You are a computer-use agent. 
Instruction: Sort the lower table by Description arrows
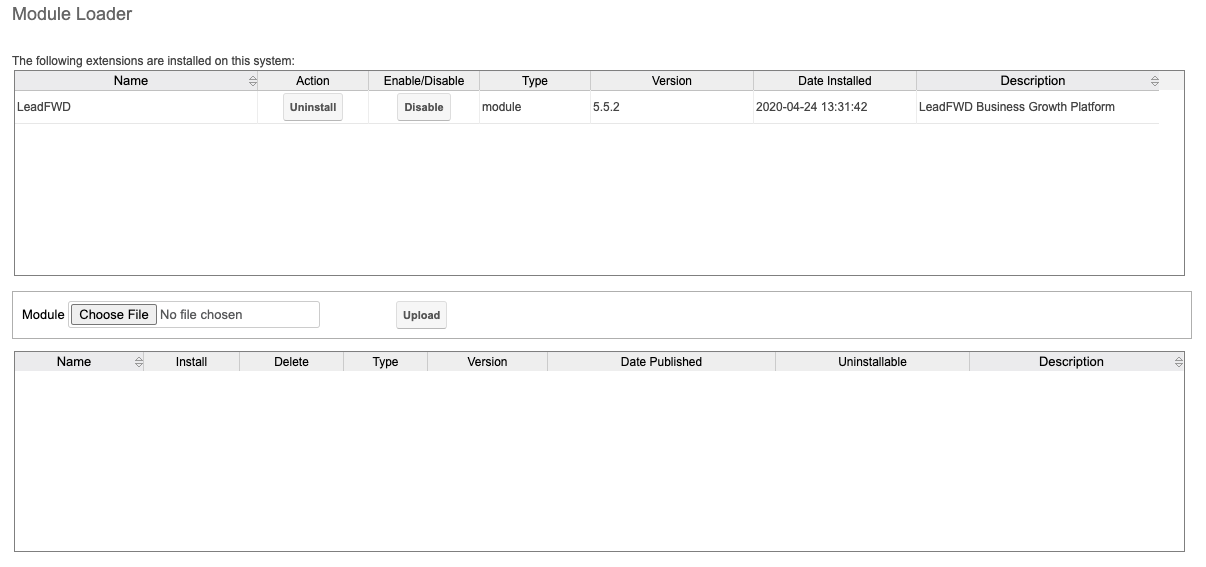click(1178, 362)
